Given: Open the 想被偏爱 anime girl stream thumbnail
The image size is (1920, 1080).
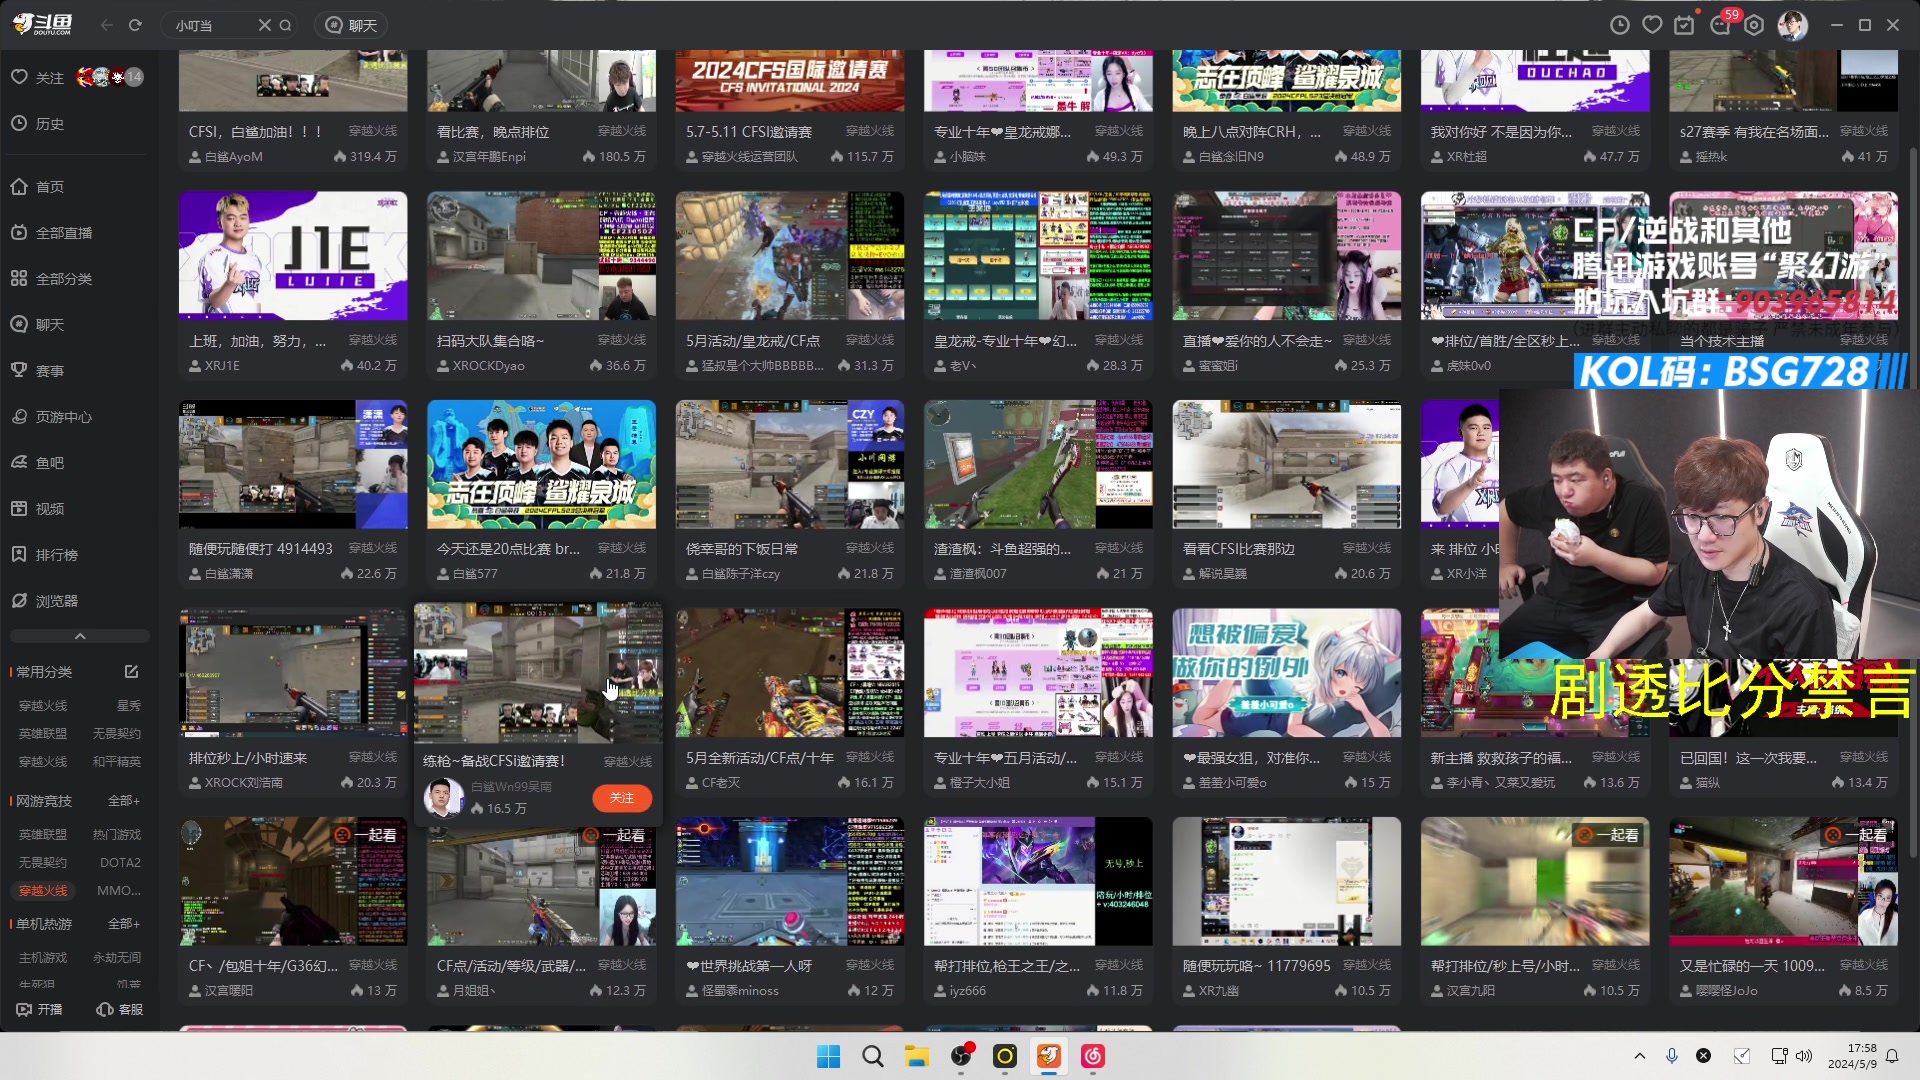Looking at the screenshot, I should pyautogui.click(x=1286, y=673).
